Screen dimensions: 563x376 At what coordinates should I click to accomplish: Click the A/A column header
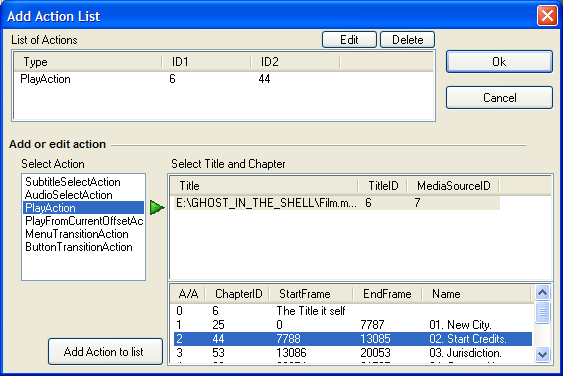188,294
